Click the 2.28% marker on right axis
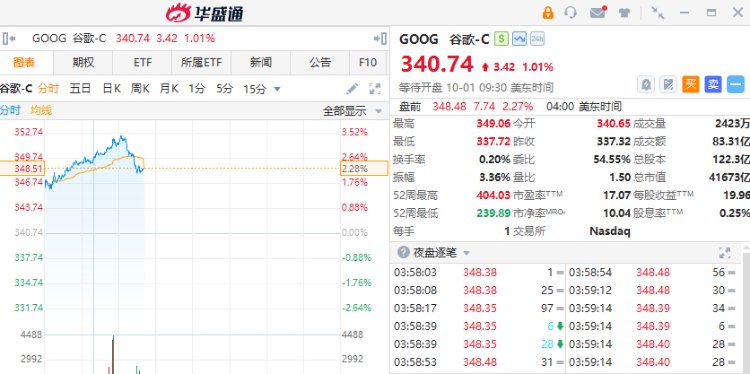The width and height of the screenshot is (750, 374). pos(364,168)
